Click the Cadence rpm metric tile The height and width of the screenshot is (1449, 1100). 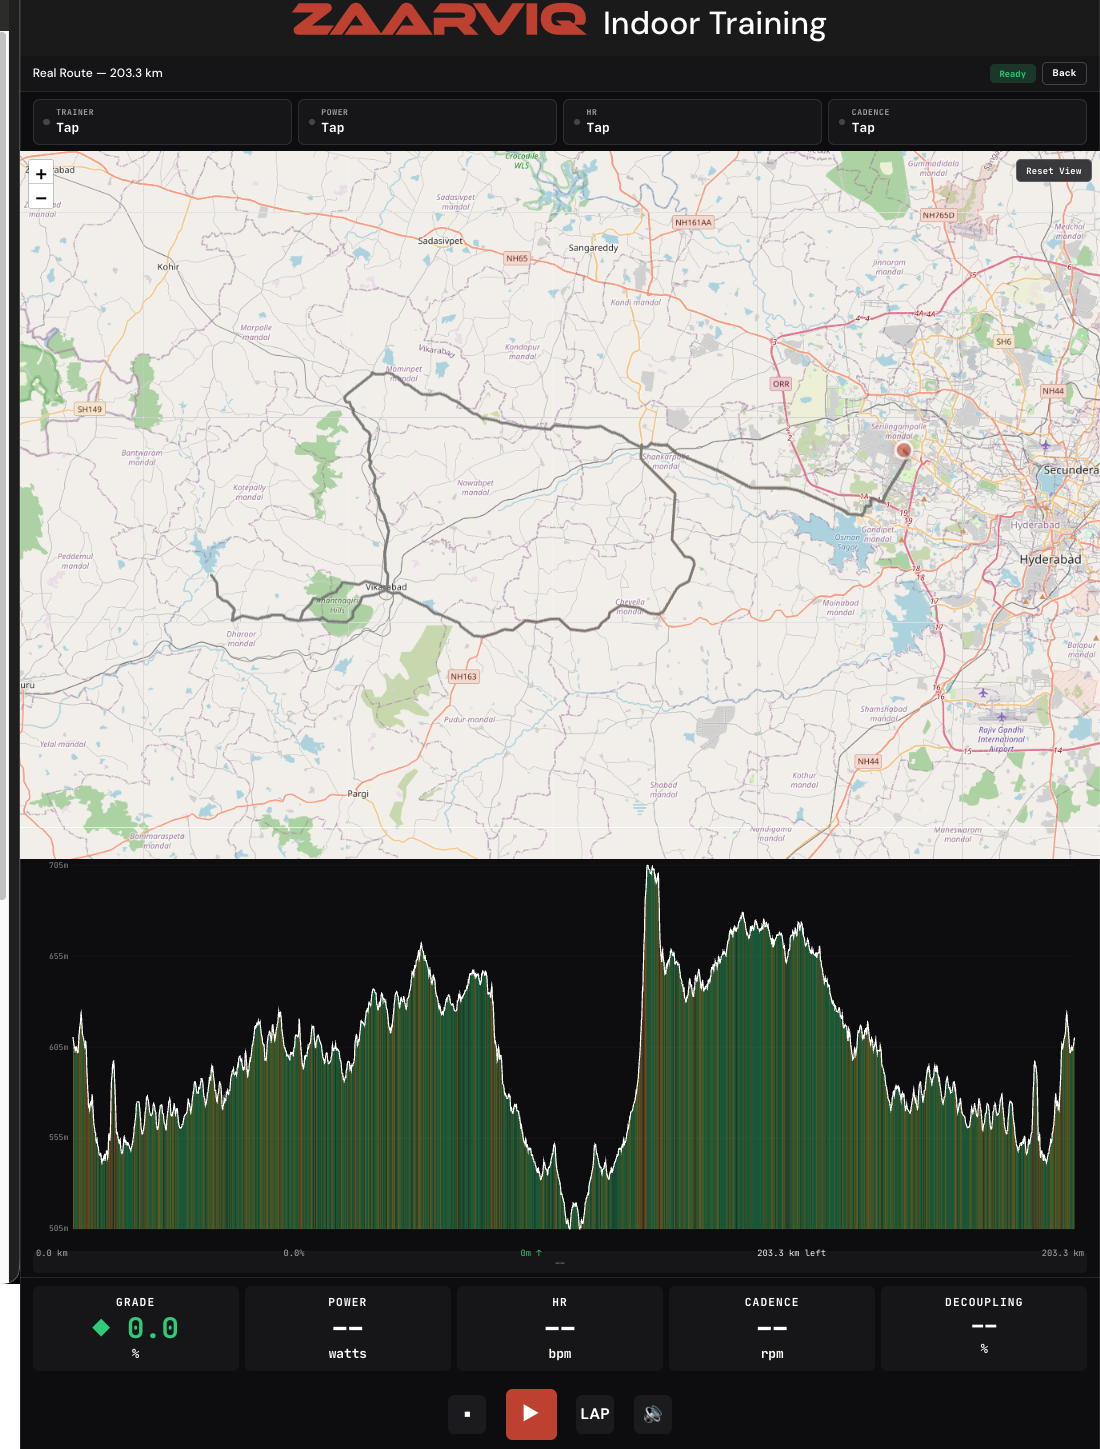pos(772,1328)
